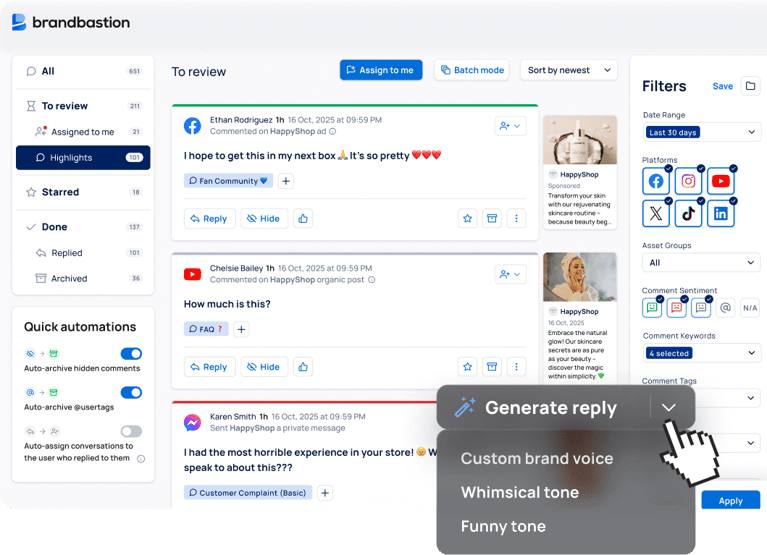Toggle the X platform filter

click(x=656, y=214)
